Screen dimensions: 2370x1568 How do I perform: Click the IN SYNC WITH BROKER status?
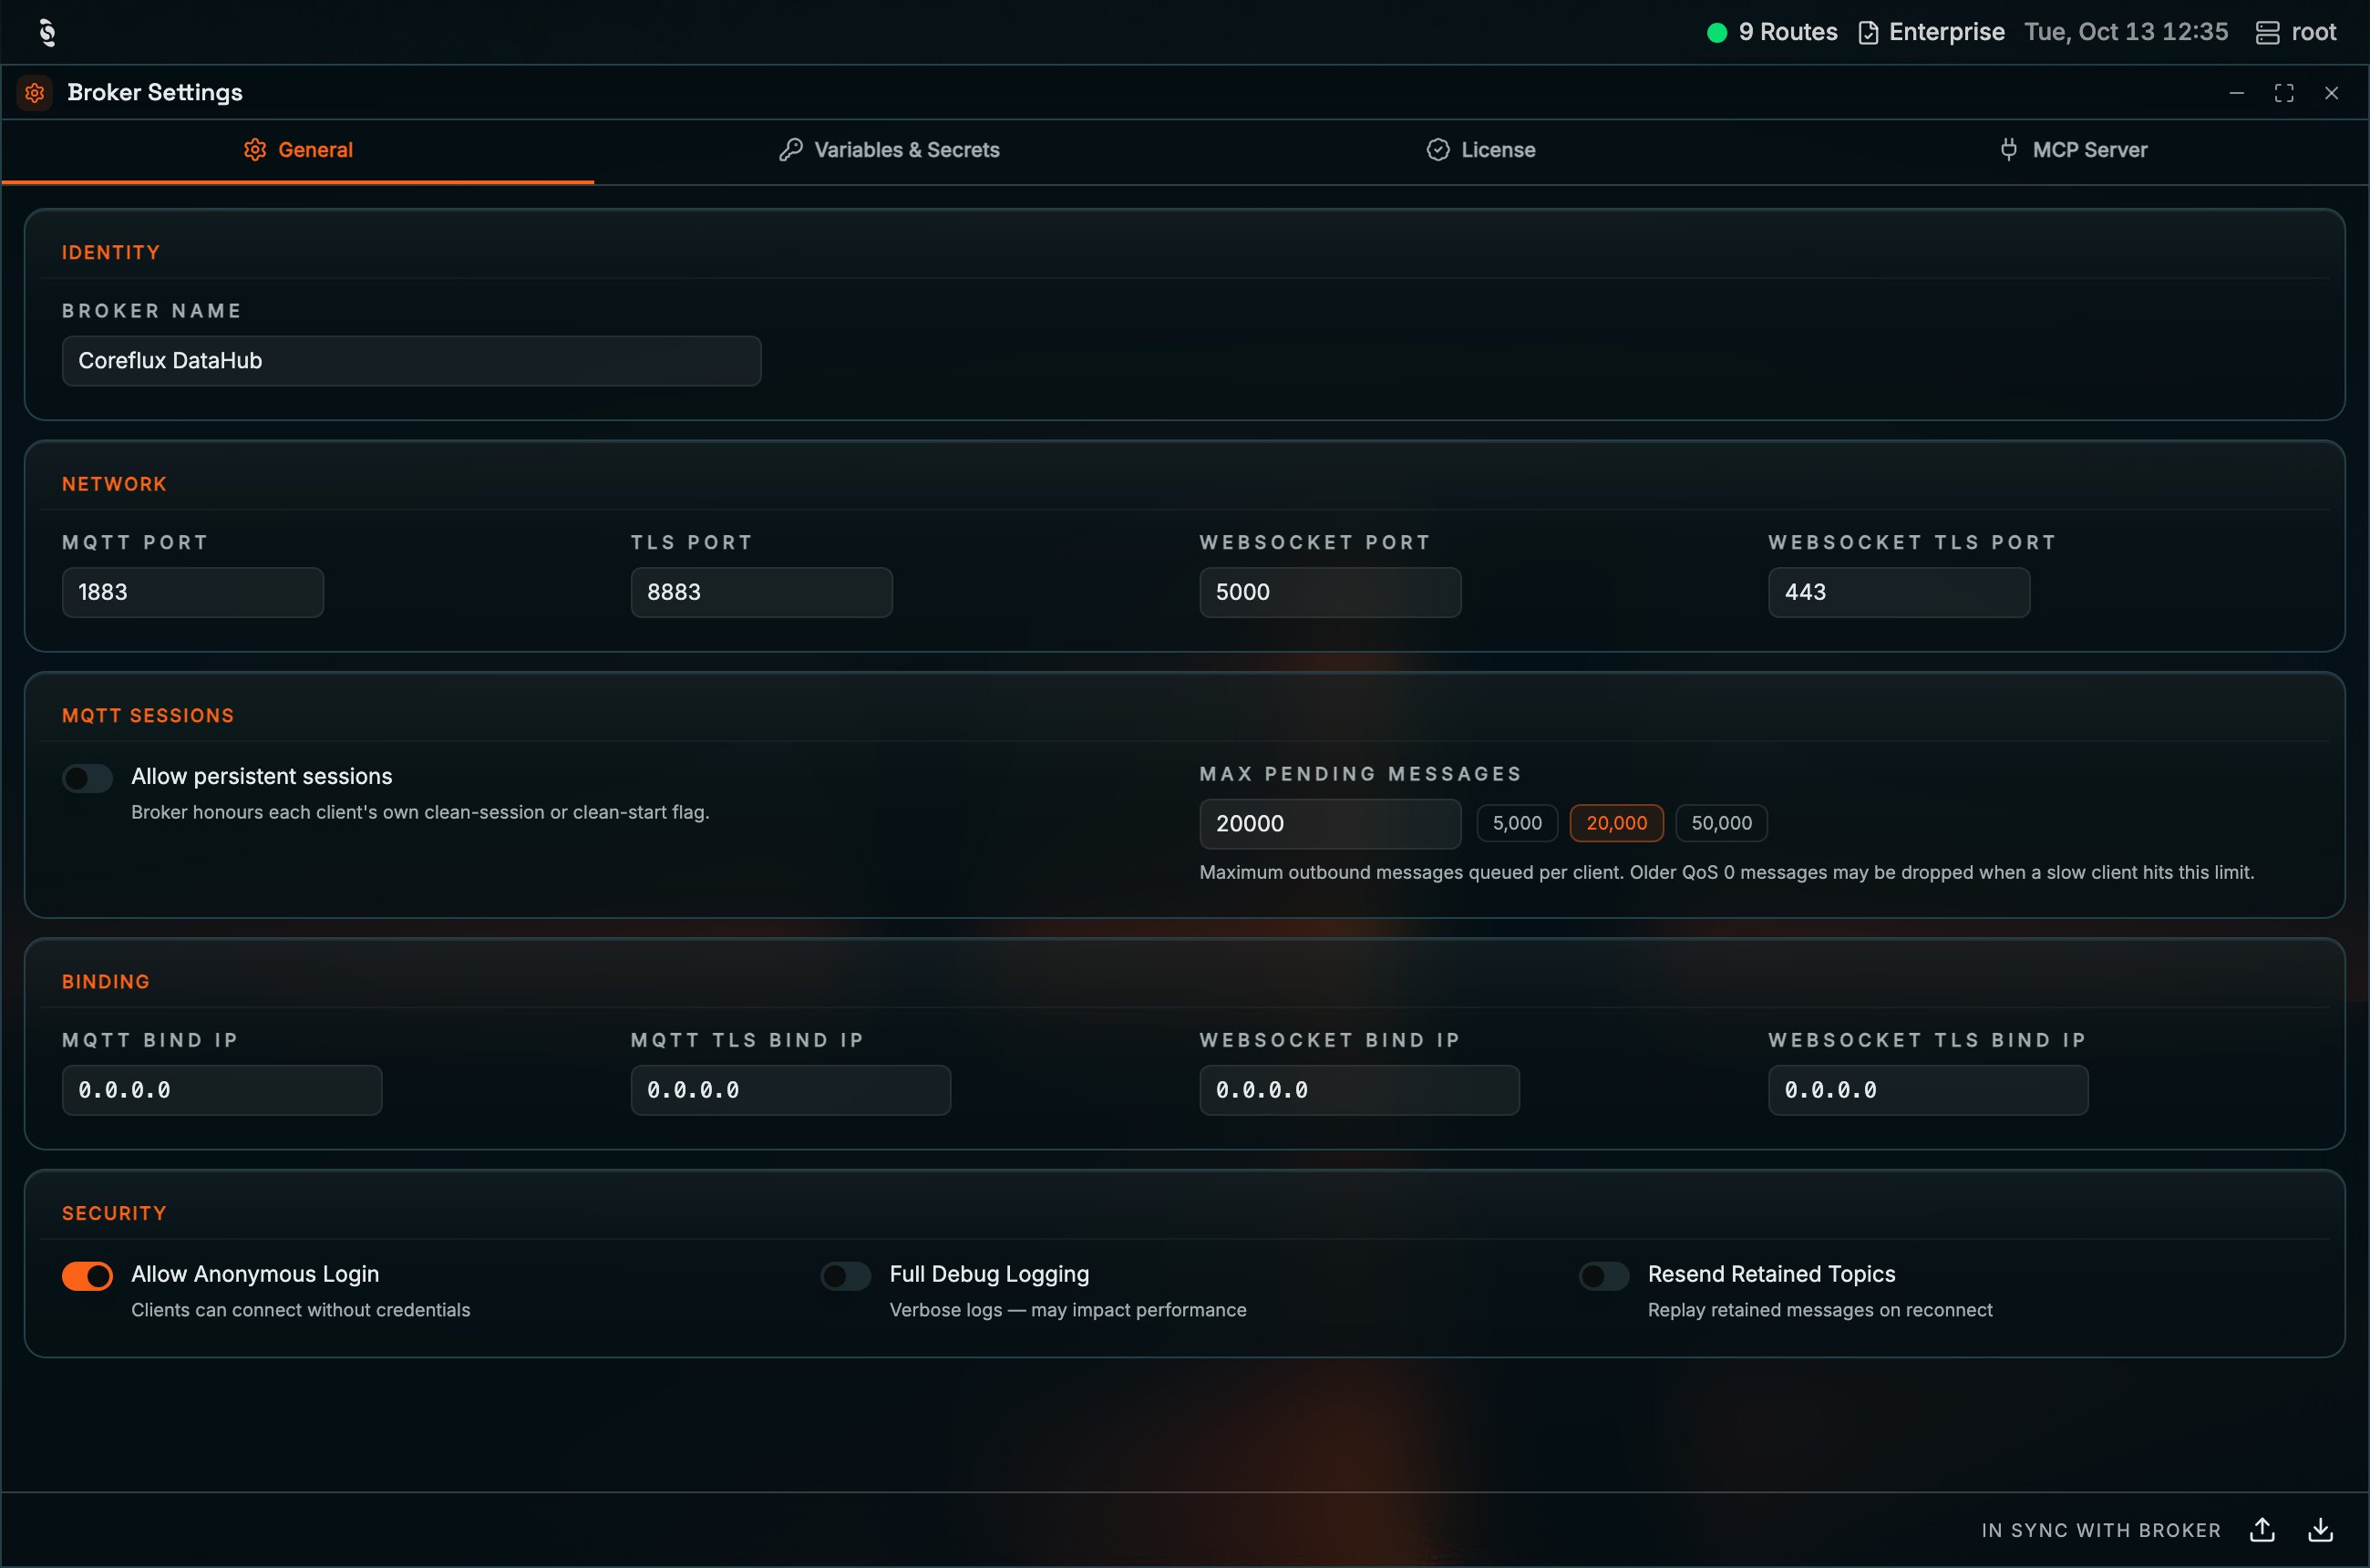pos(2101,1531)
